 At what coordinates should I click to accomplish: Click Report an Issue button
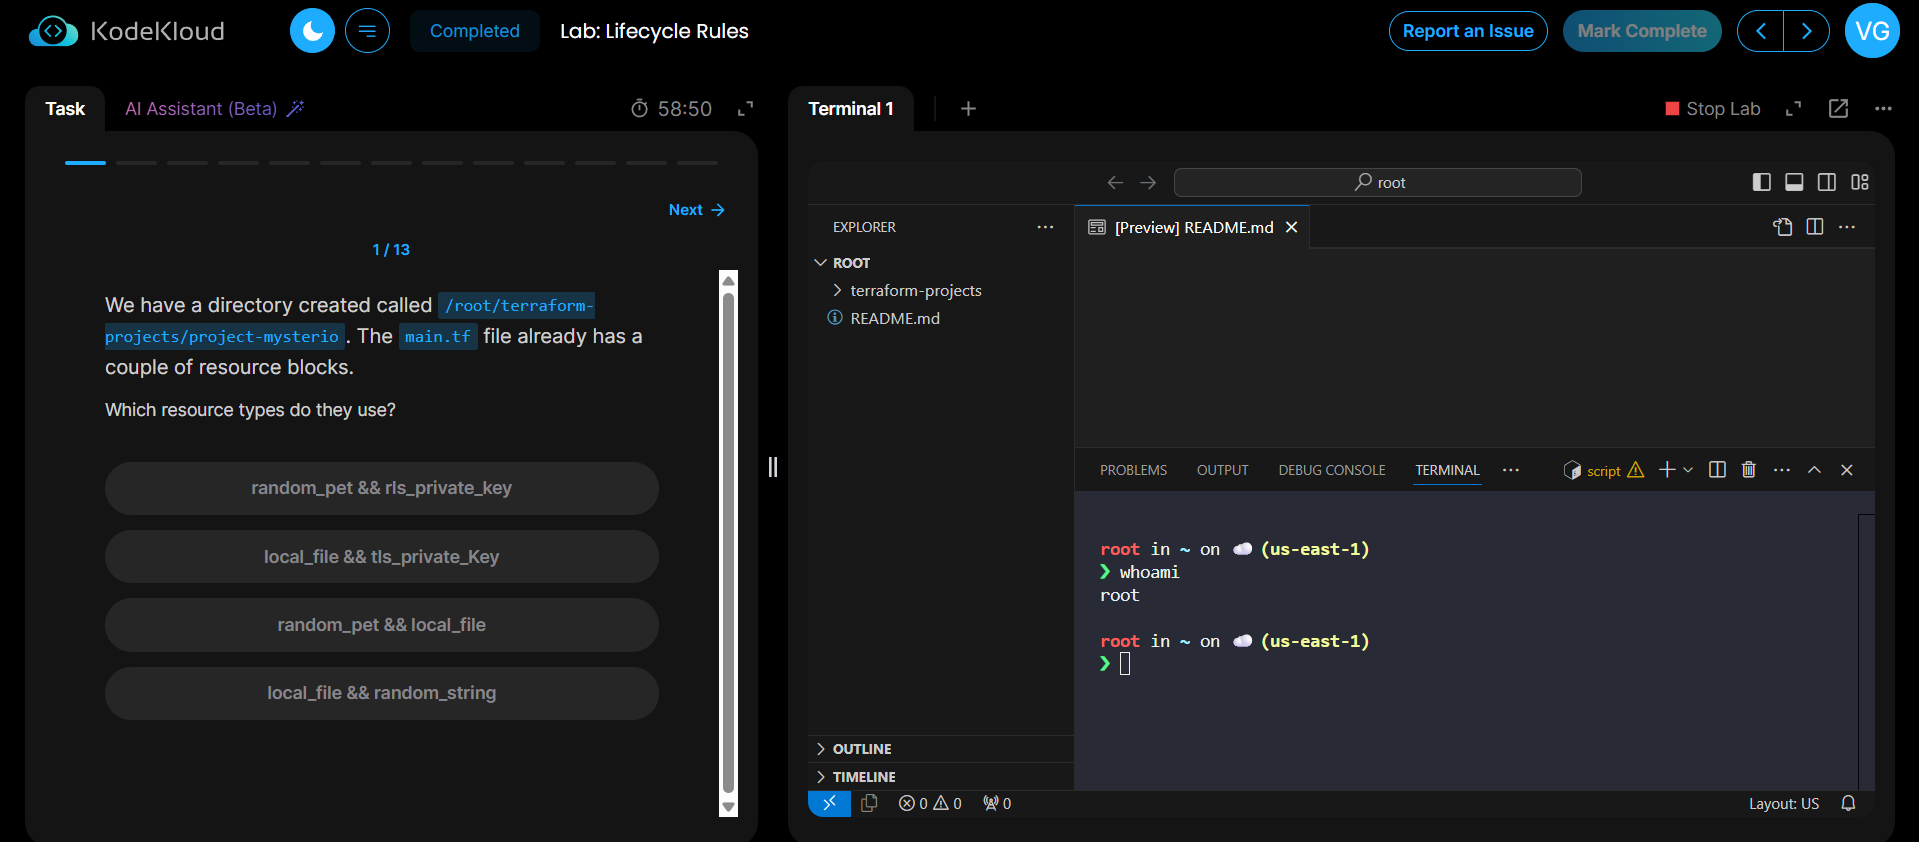point(1468,31)
